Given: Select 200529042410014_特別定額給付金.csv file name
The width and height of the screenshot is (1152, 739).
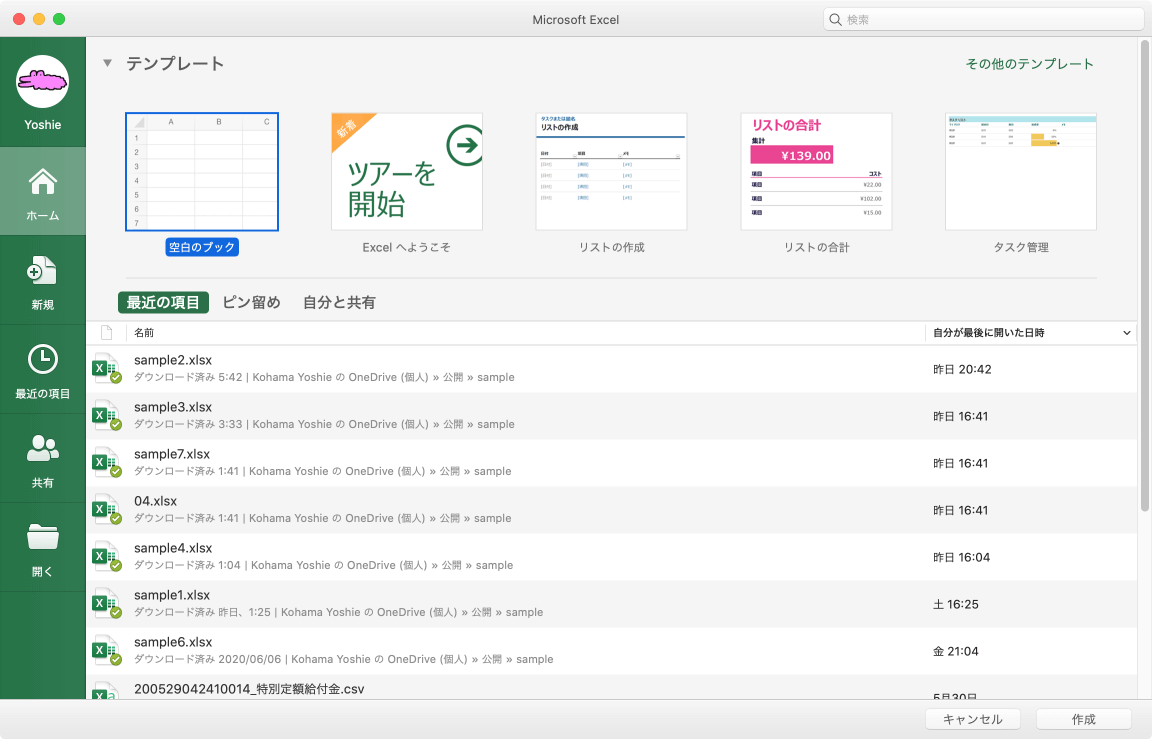Looking at the screenshot, I should click(249, 689).
